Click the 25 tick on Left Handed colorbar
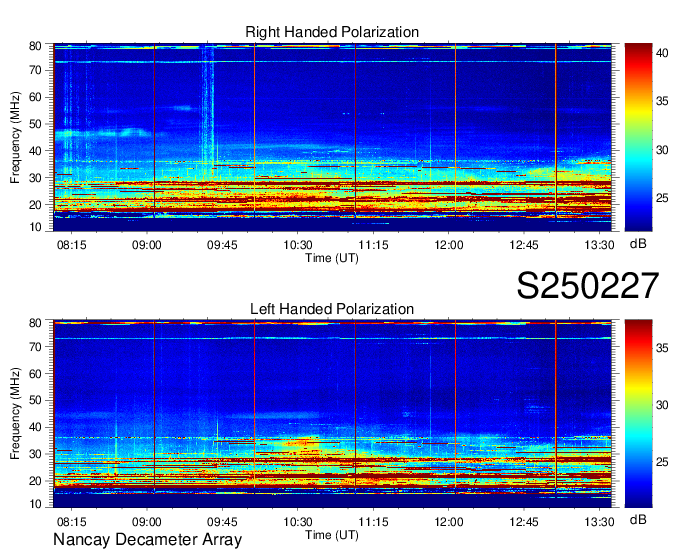680x552 pixels. pos(662,462)
